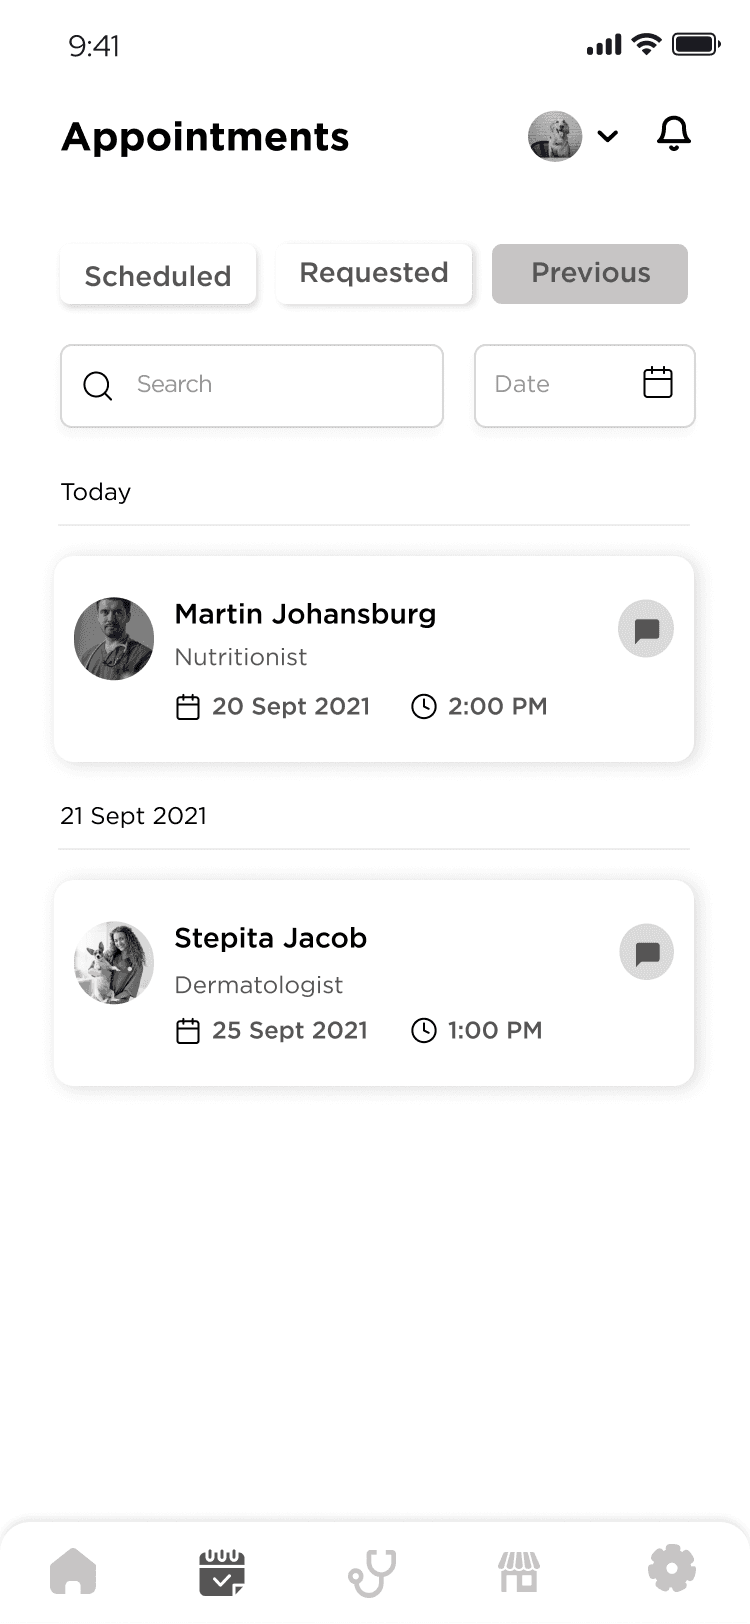Open Martin Johansburg appointment name
This screenshot has height=1624, width=750.
[305, 614]
